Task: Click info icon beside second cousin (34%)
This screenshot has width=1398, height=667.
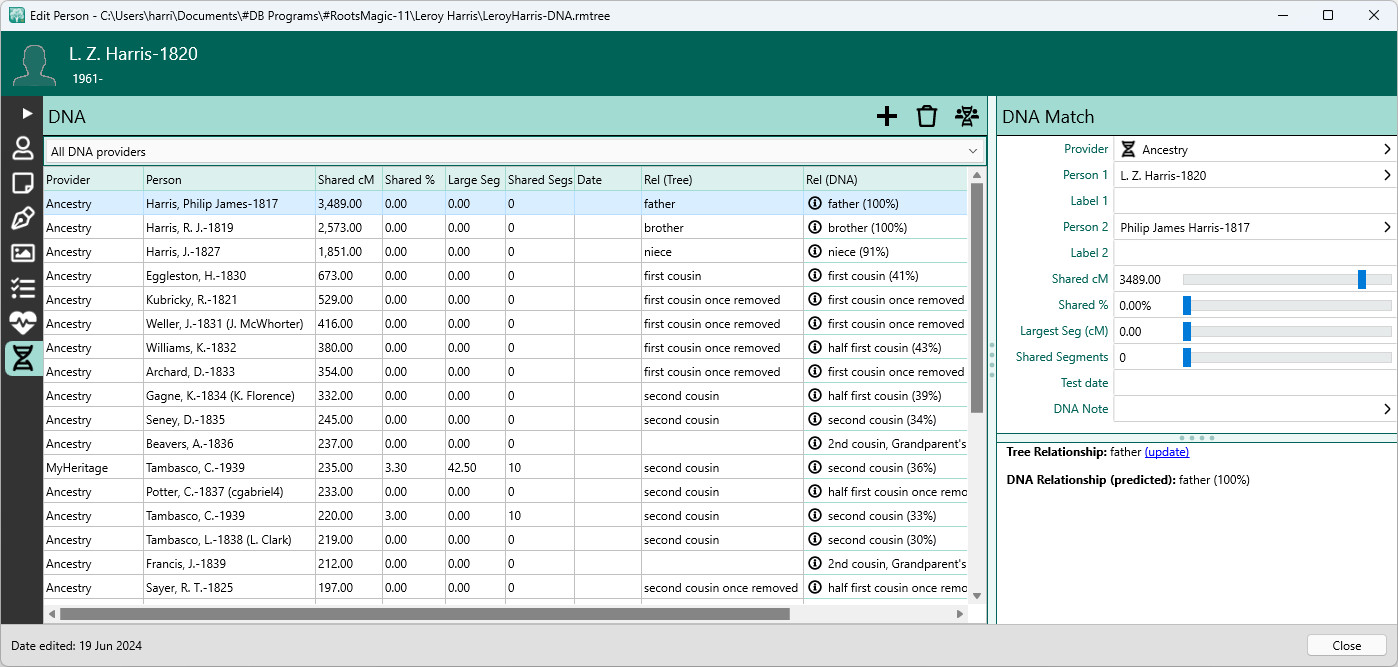Action: point(815,419)
